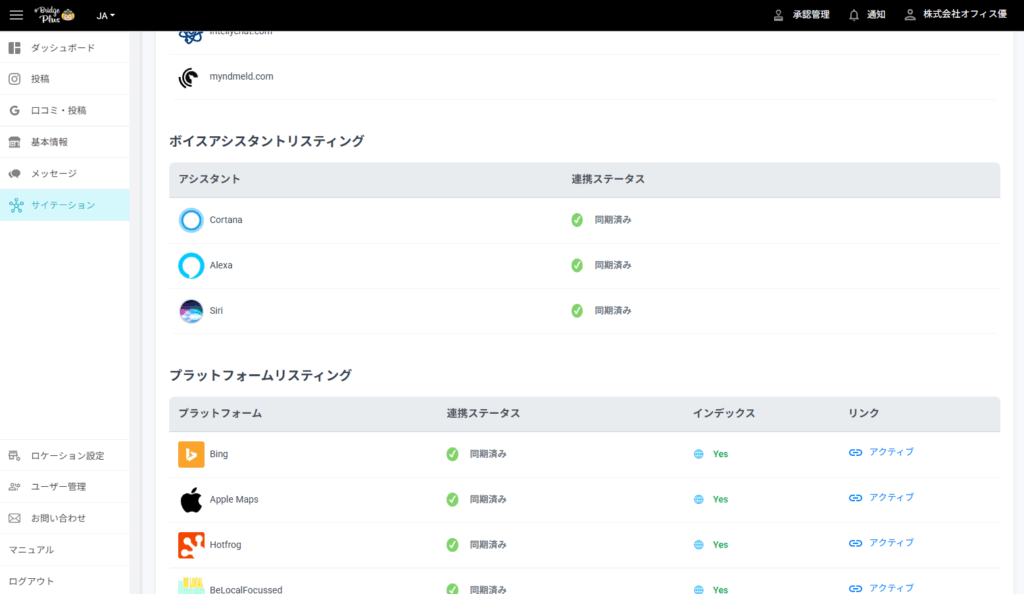Viewport: 1024px width, 594px height.
Task: Open 承認管理 in top bar
Action: tap(801, 15)
